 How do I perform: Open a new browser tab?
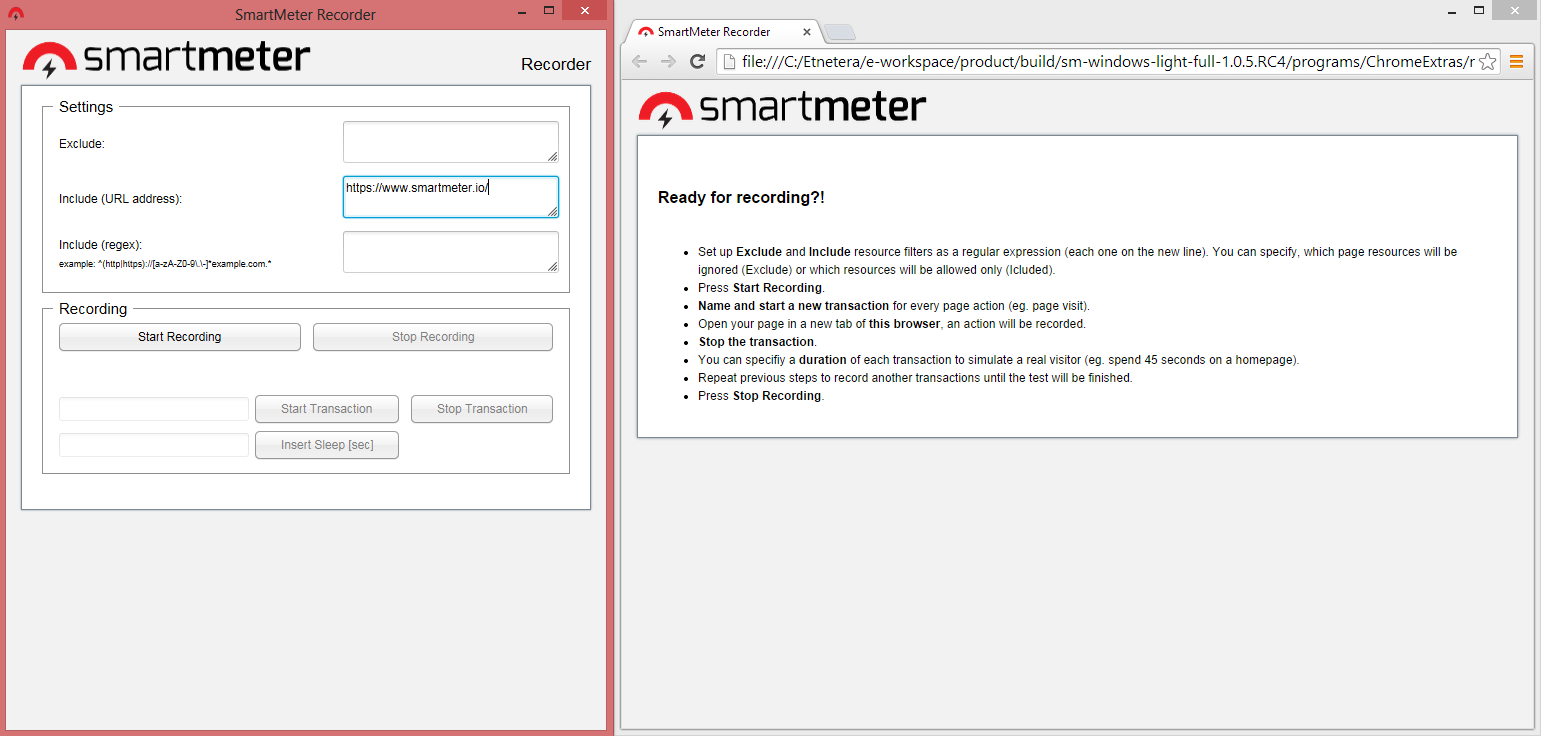[840, 32]
